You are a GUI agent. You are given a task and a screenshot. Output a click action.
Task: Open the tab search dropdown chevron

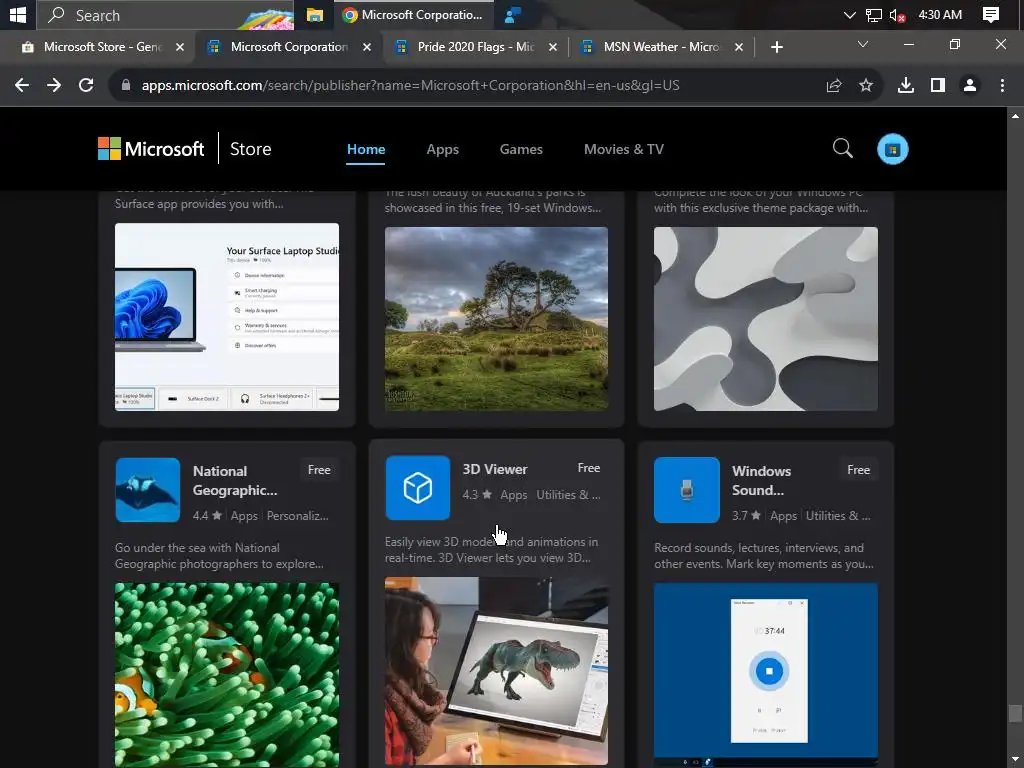(x=862, y=44)
